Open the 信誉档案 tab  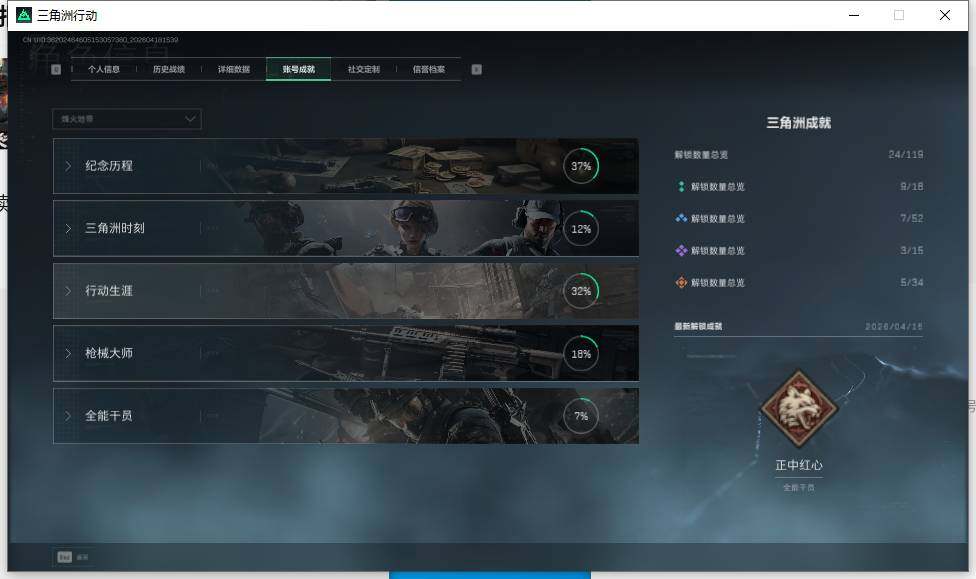pyautogui.click(x=428, y=69)
